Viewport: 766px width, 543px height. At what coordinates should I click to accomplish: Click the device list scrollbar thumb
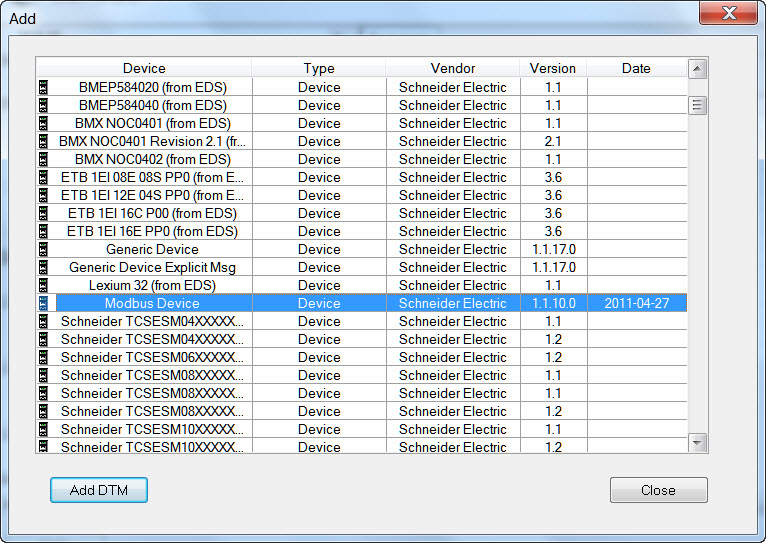tap(697, 105)
